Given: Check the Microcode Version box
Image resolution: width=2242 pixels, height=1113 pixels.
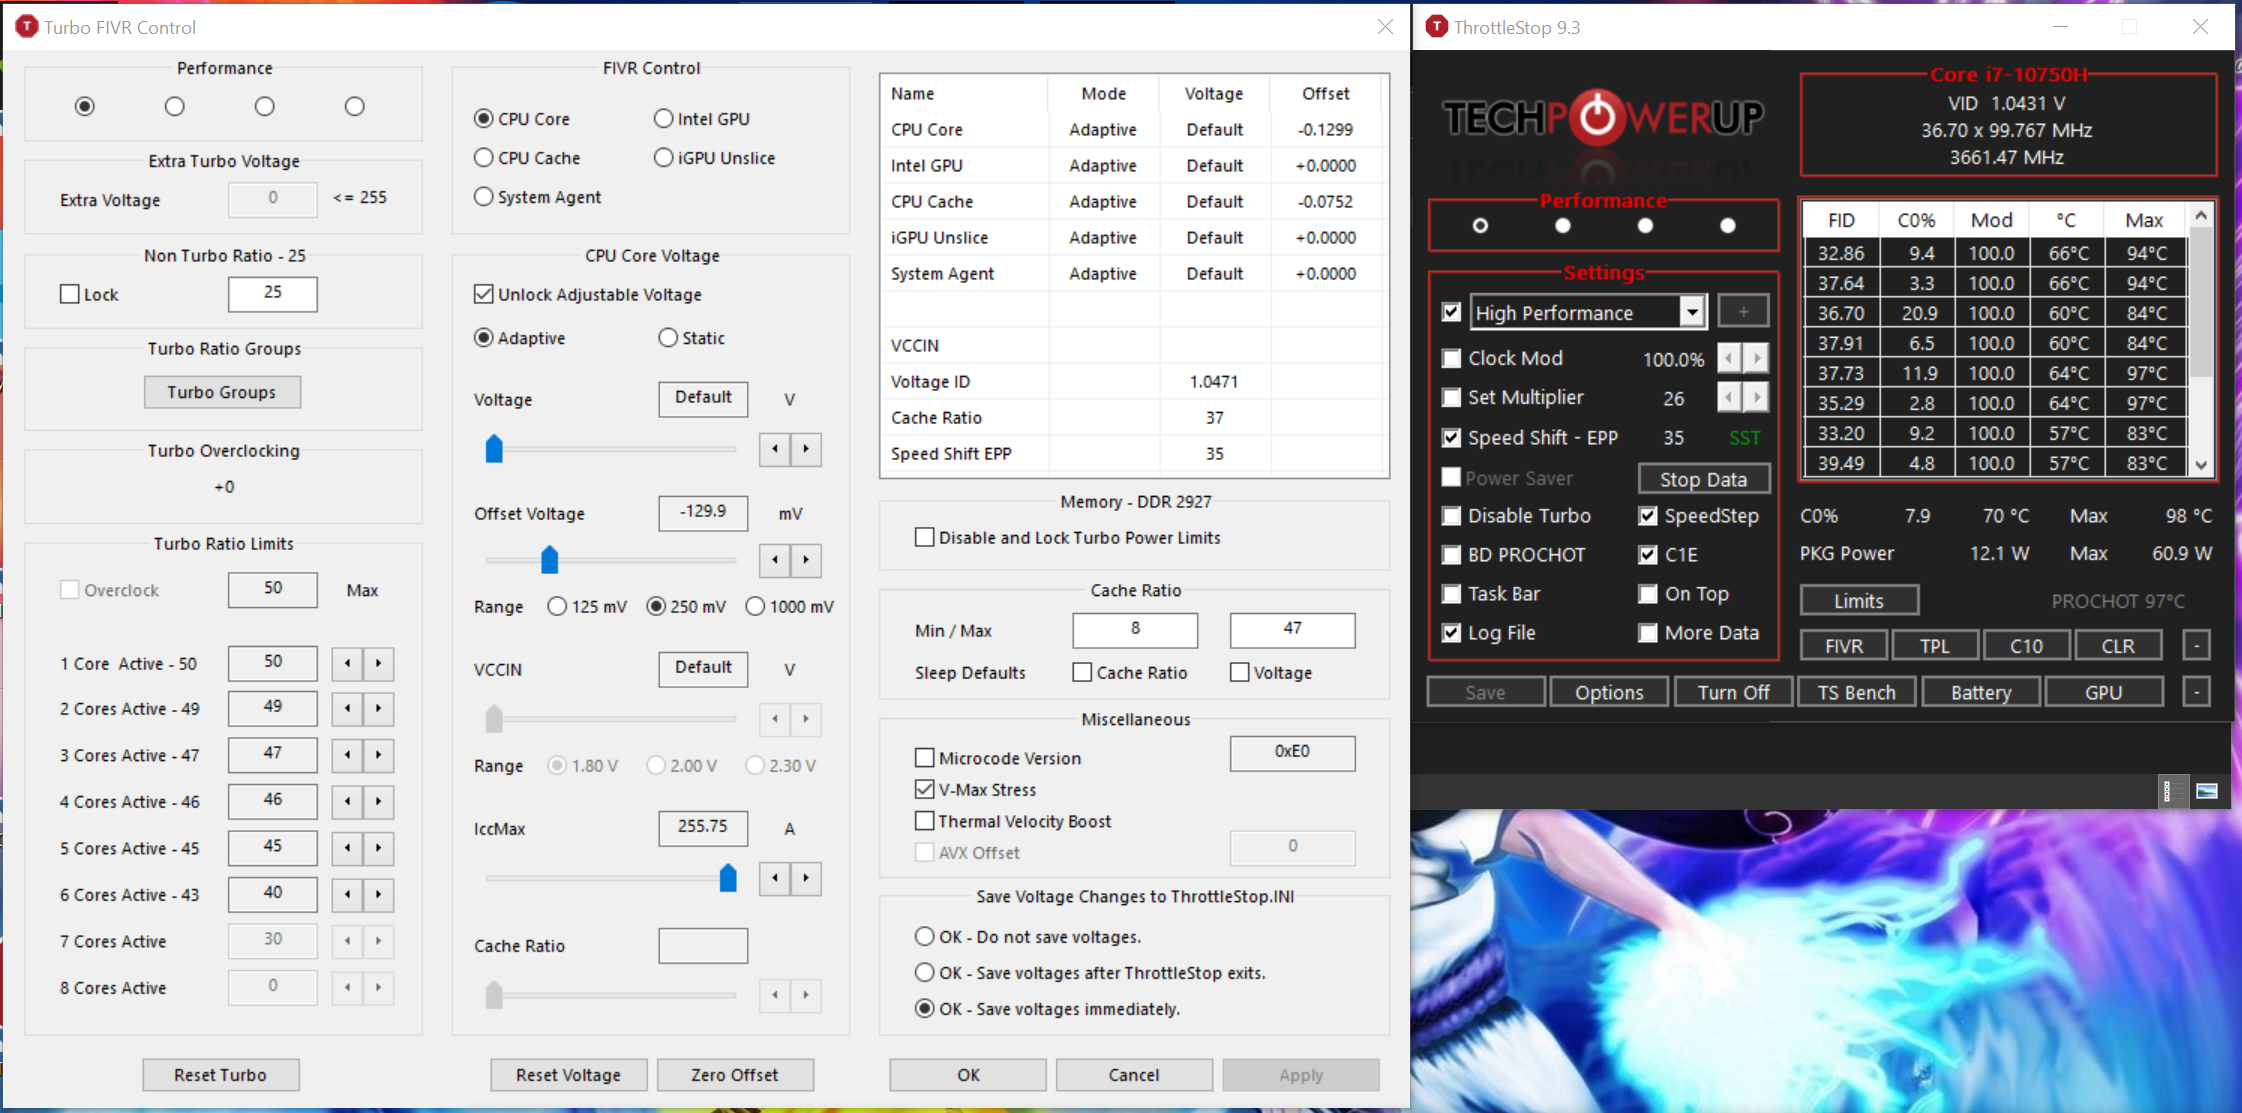Looking at the screenshot, I should 925,758.
